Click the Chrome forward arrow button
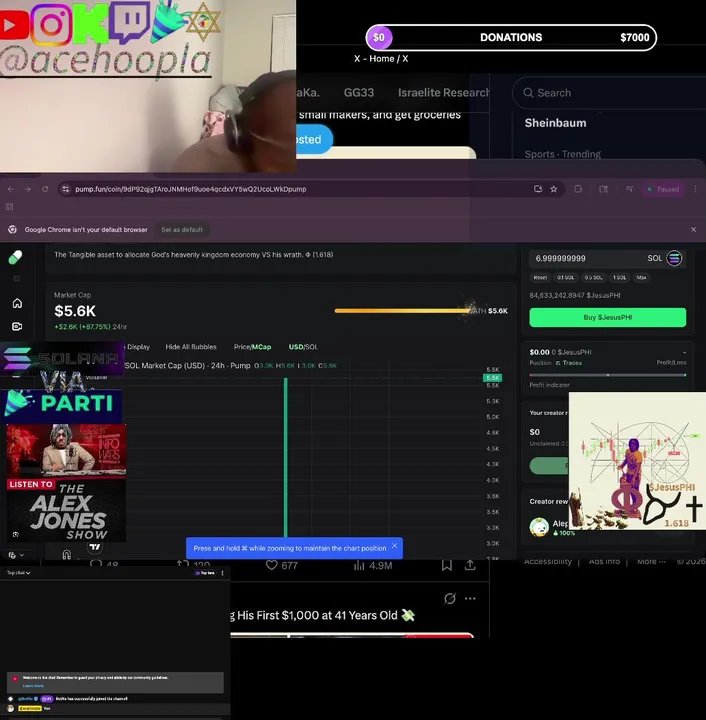Viewport: 706px width, 720px height. point(28,189)
